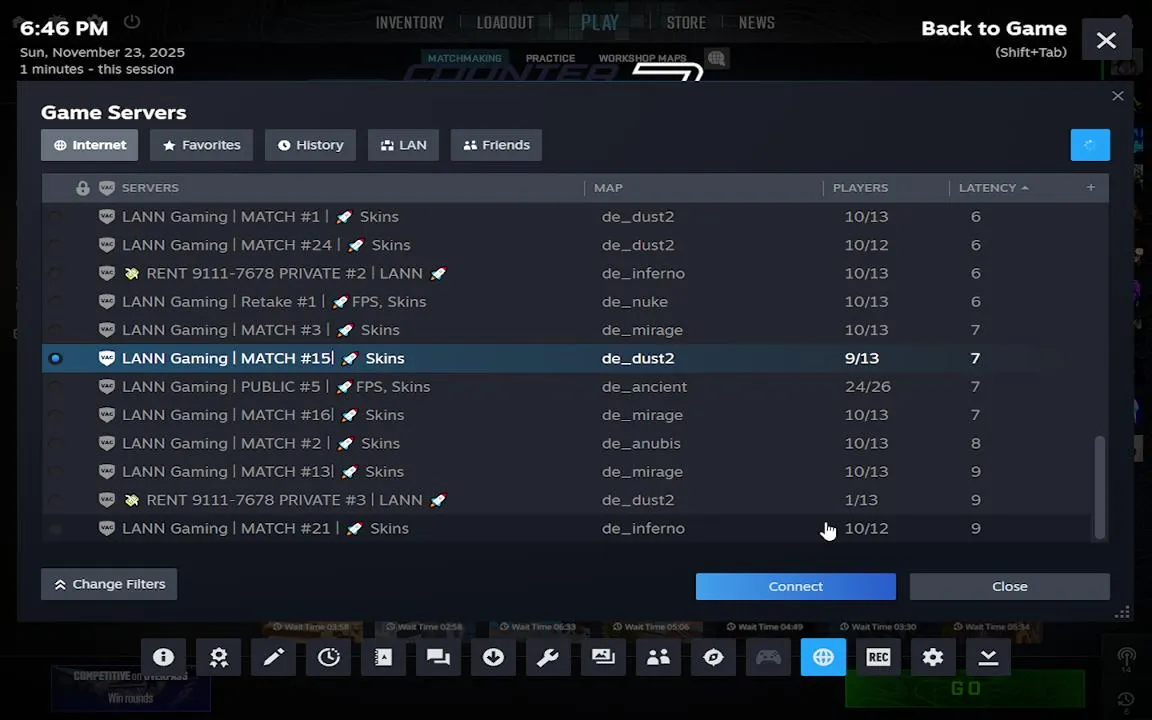This screenshot has width=1152, height=720.
Task: Add a column with the plus header
Action: click(x=1091, y=187)
